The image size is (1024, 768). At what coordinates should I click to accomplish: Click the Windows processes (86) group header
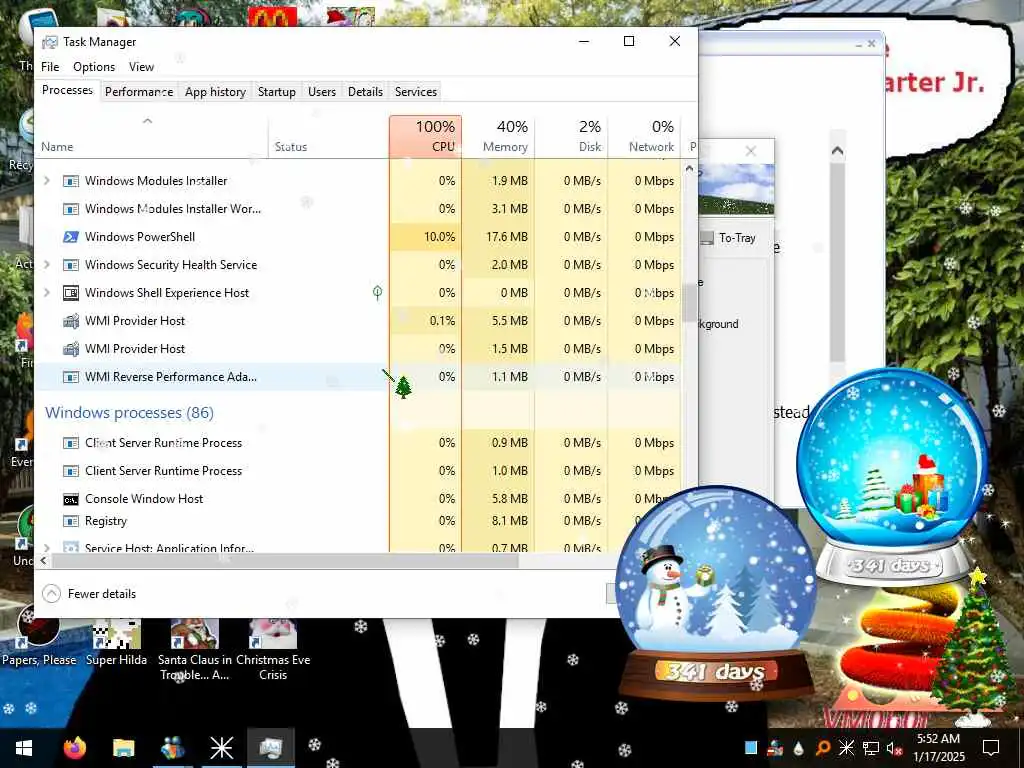point(129,413)
